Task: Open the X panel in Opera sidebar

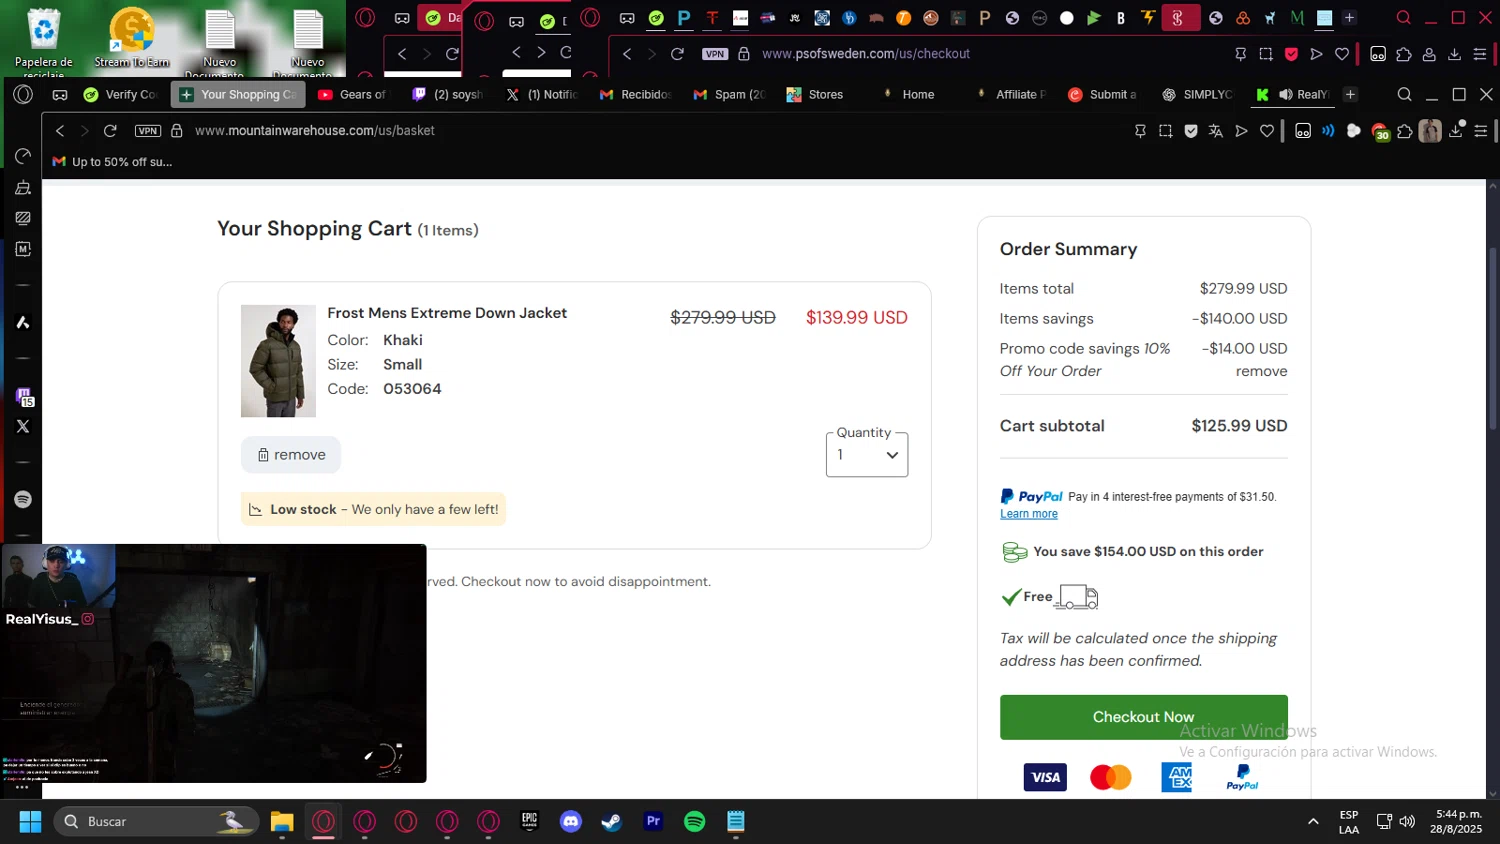Action: 23,426
